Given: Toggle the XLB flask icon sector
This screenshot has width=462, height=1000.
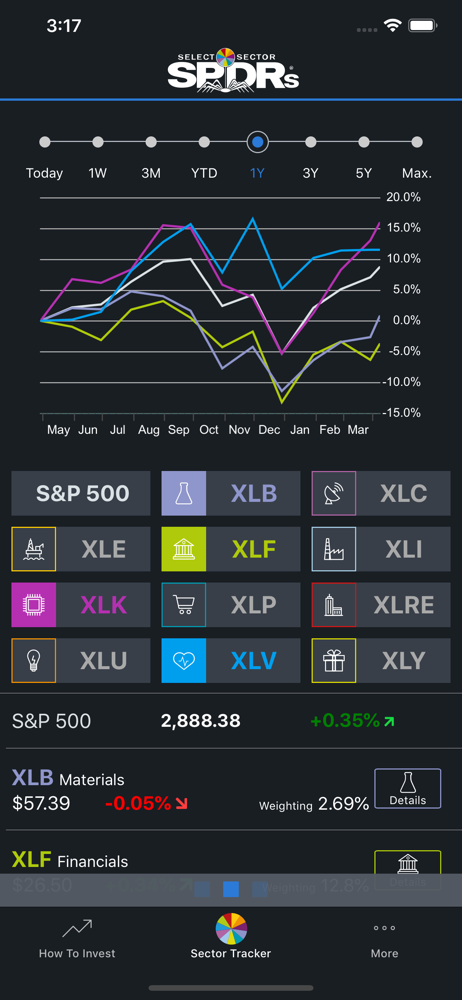Looking at the screenshot, I should click(x=184, y=493).
